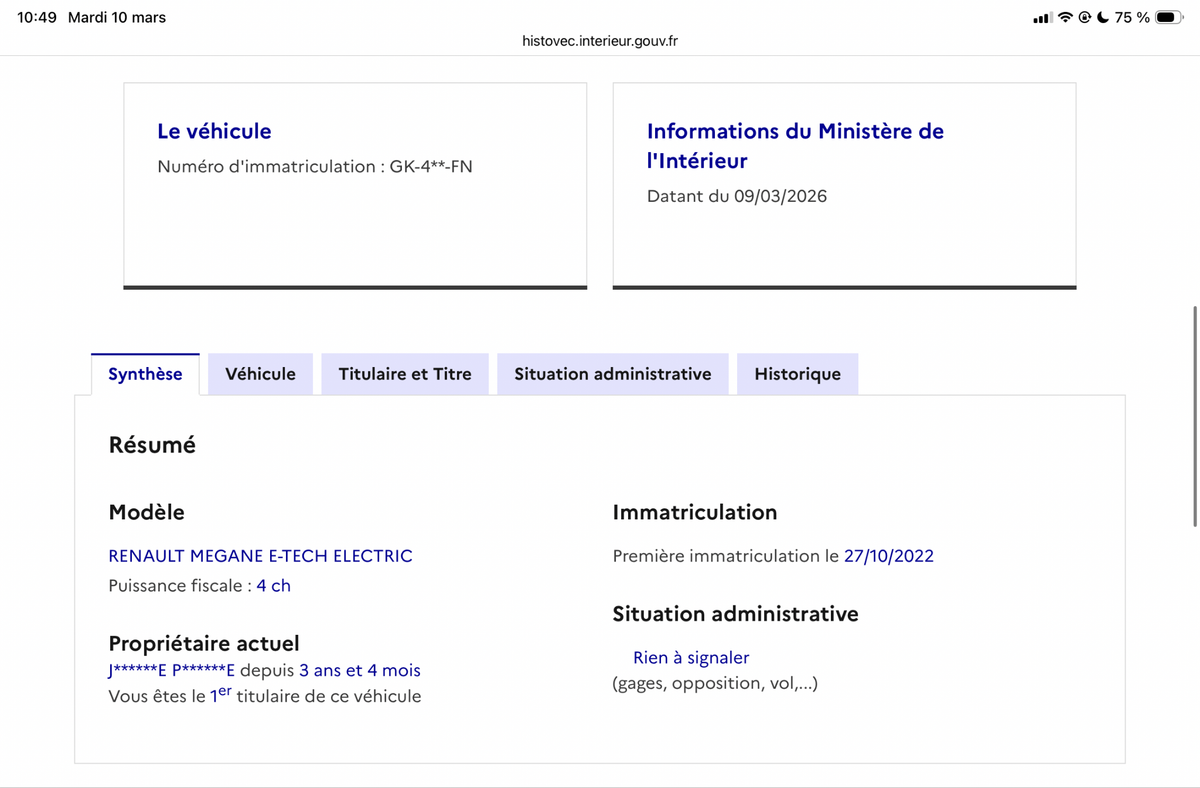Click the "Le véhicule" card heading
The image size is (1200, 788).
tap(214, 131)
